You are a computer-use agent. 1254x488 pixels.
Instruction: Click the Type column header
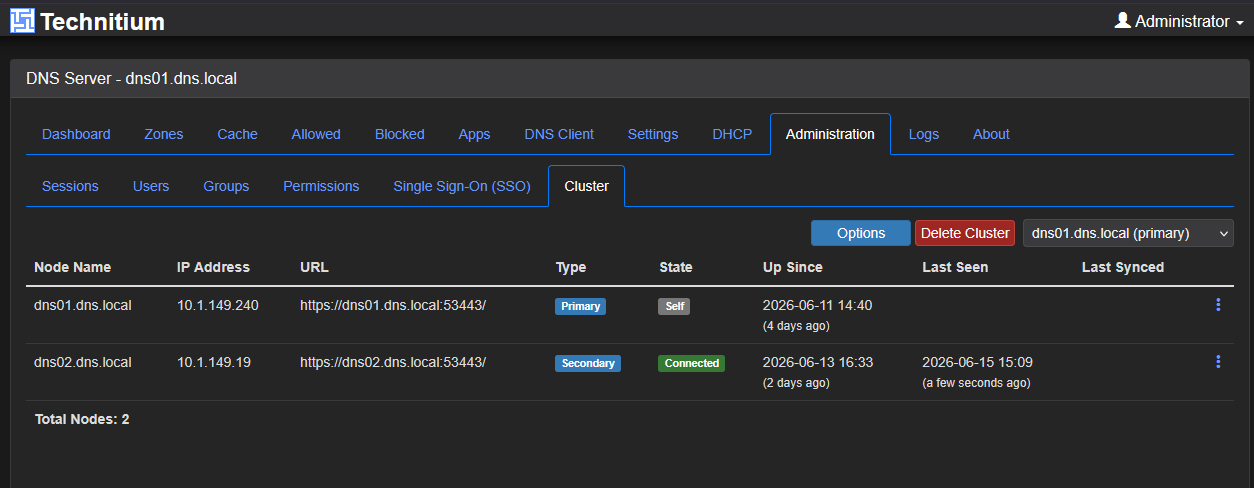click(x=571, y=267)
